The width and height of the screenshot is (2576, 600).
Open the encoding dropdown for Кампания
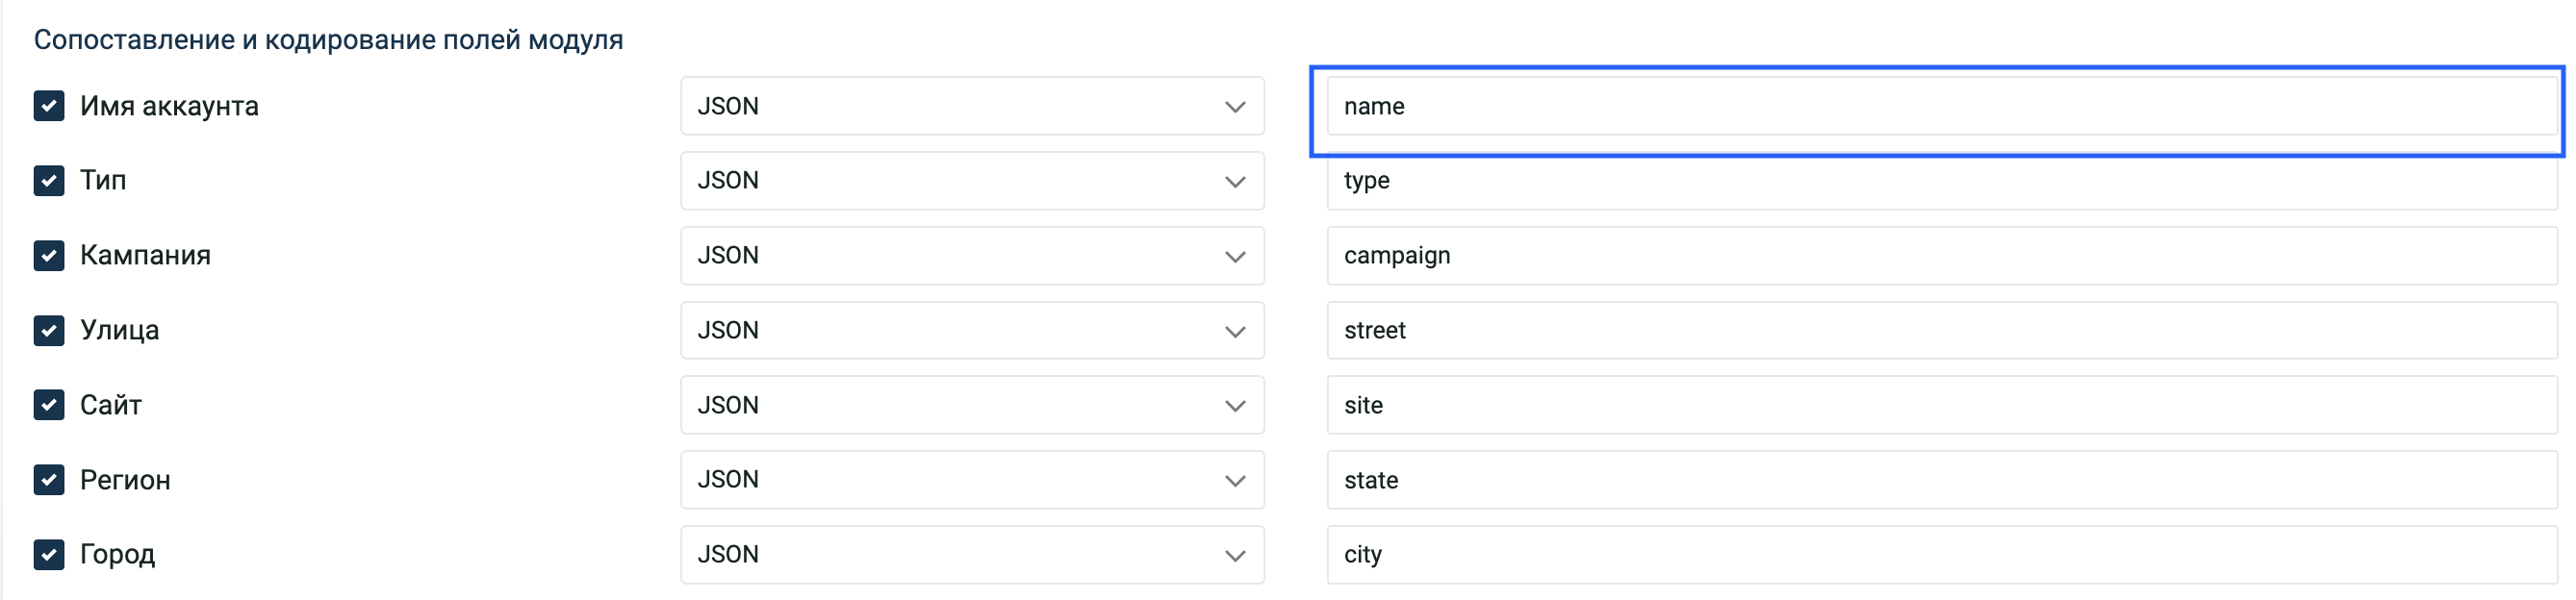tap(972, 256)
